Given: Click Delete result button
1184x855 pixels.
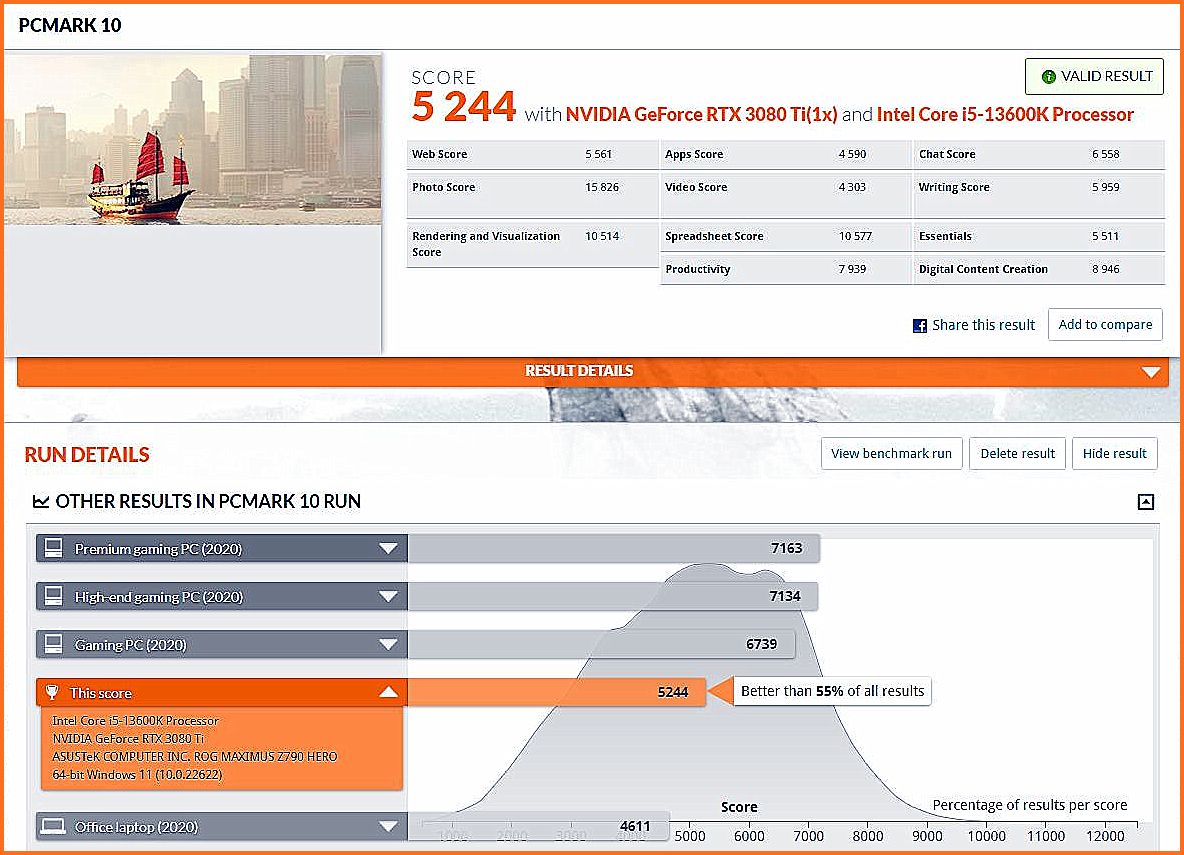Looking at the screenshot, I should 1017,454.
